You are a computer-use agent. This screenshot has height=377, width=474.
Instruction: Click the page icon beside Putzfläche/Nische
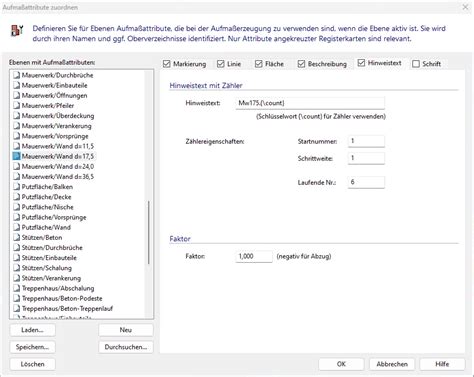16,207
